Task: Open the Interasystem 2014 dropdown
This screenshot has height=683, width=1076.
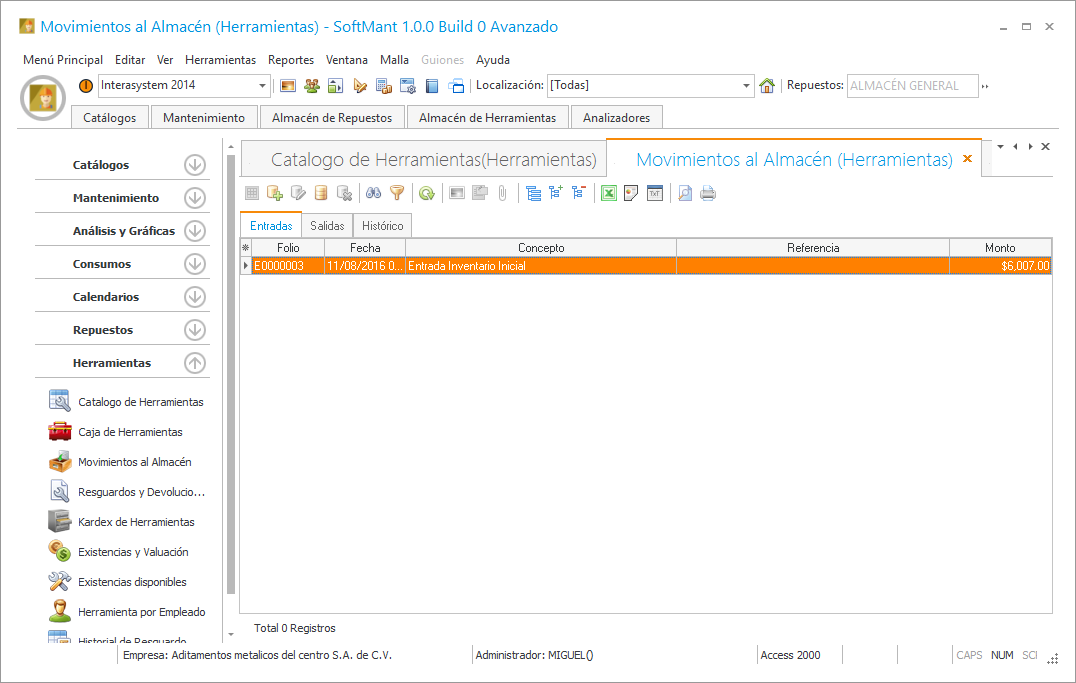Action: [263, 86]
